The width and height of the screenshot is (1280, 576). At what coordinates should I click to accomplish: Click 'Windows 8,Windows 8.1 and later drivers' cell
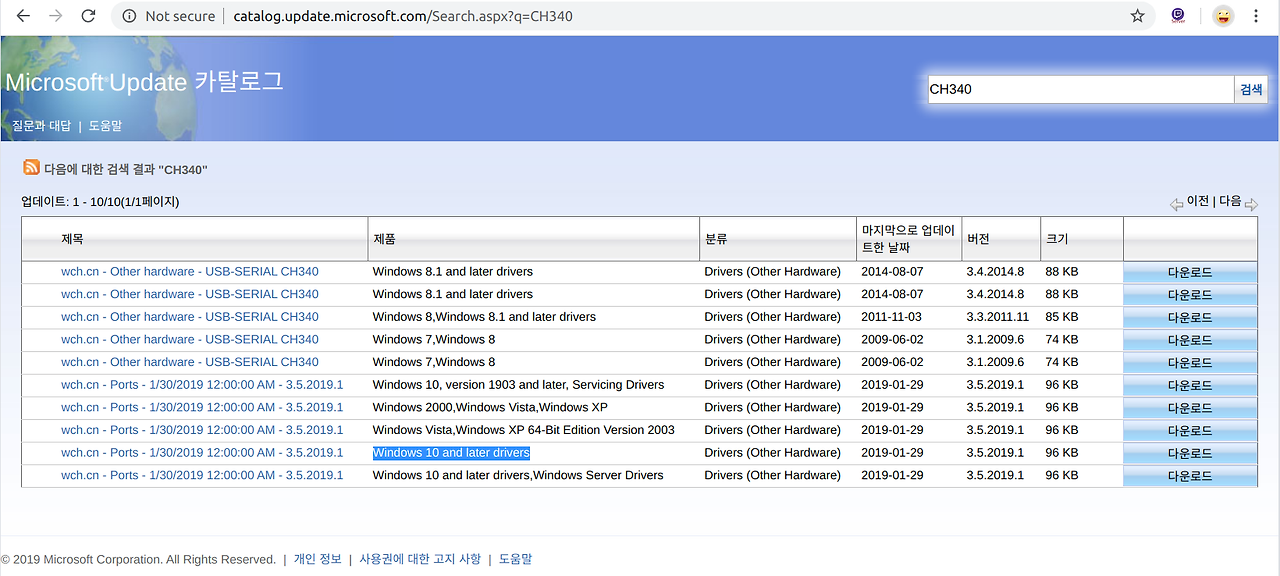point(484,316)
